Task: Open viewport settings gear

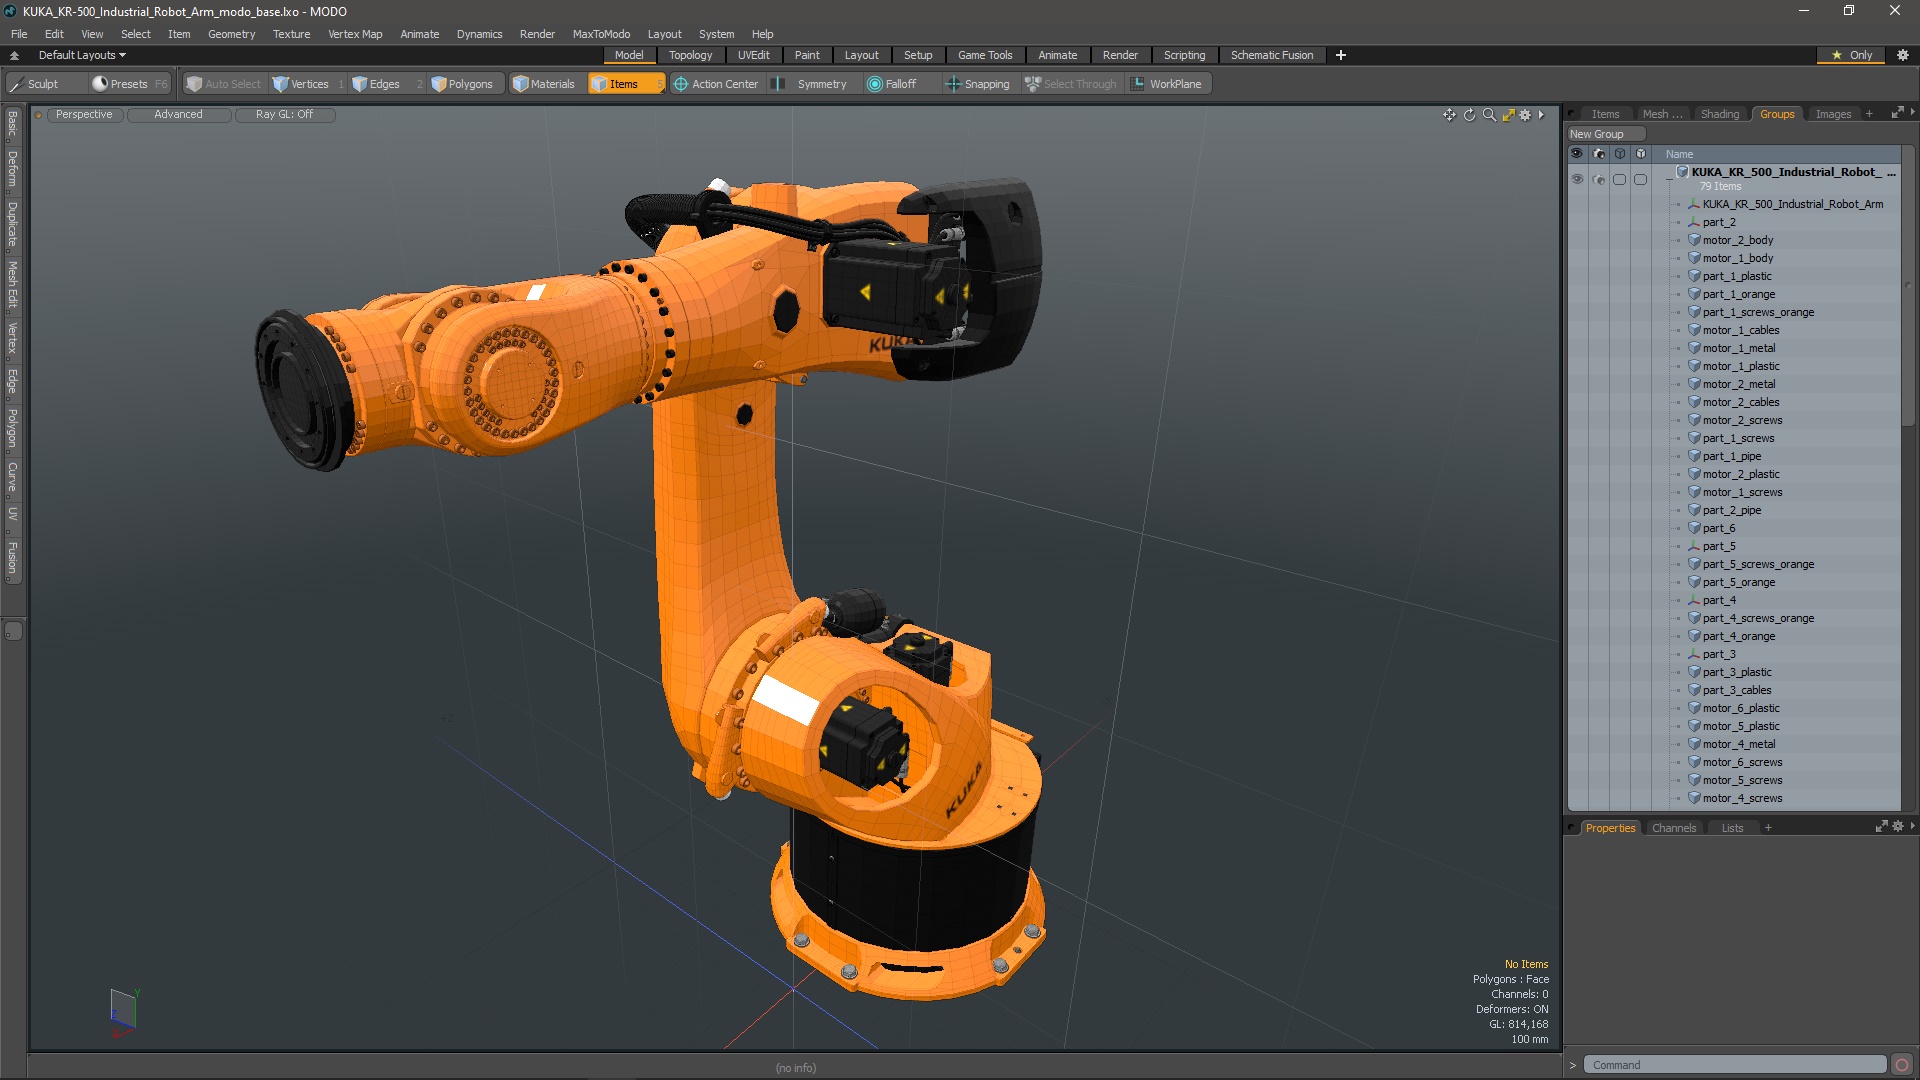Action: pyautogui.click(x=1525, y=115)
